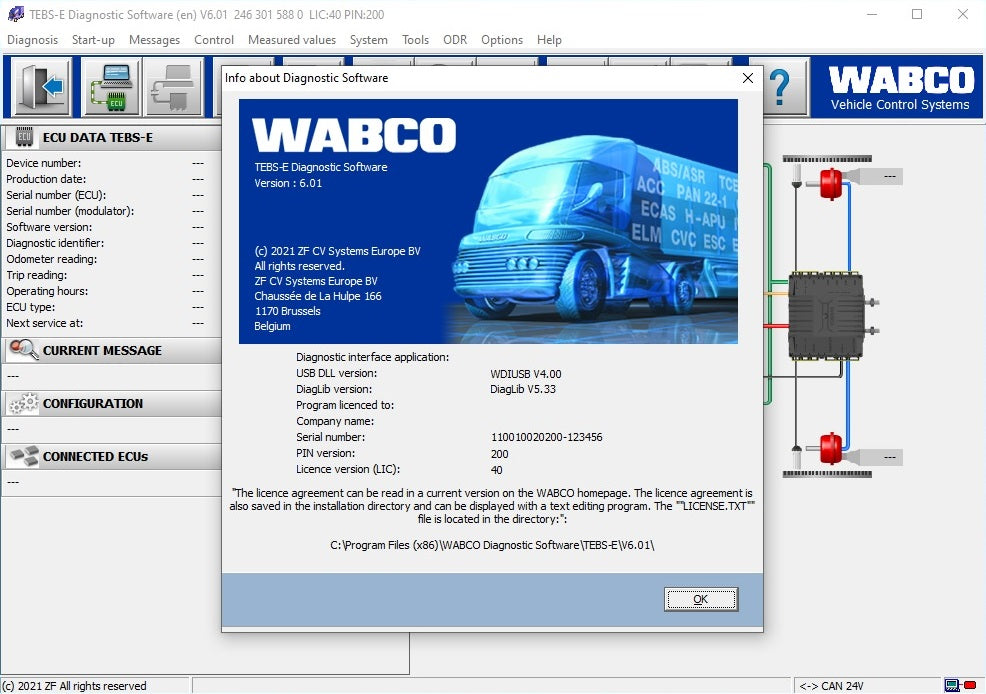Click the print toolbar icon
Image resolution: width=986 pixels, height=694 pixels.
point(173,87)
